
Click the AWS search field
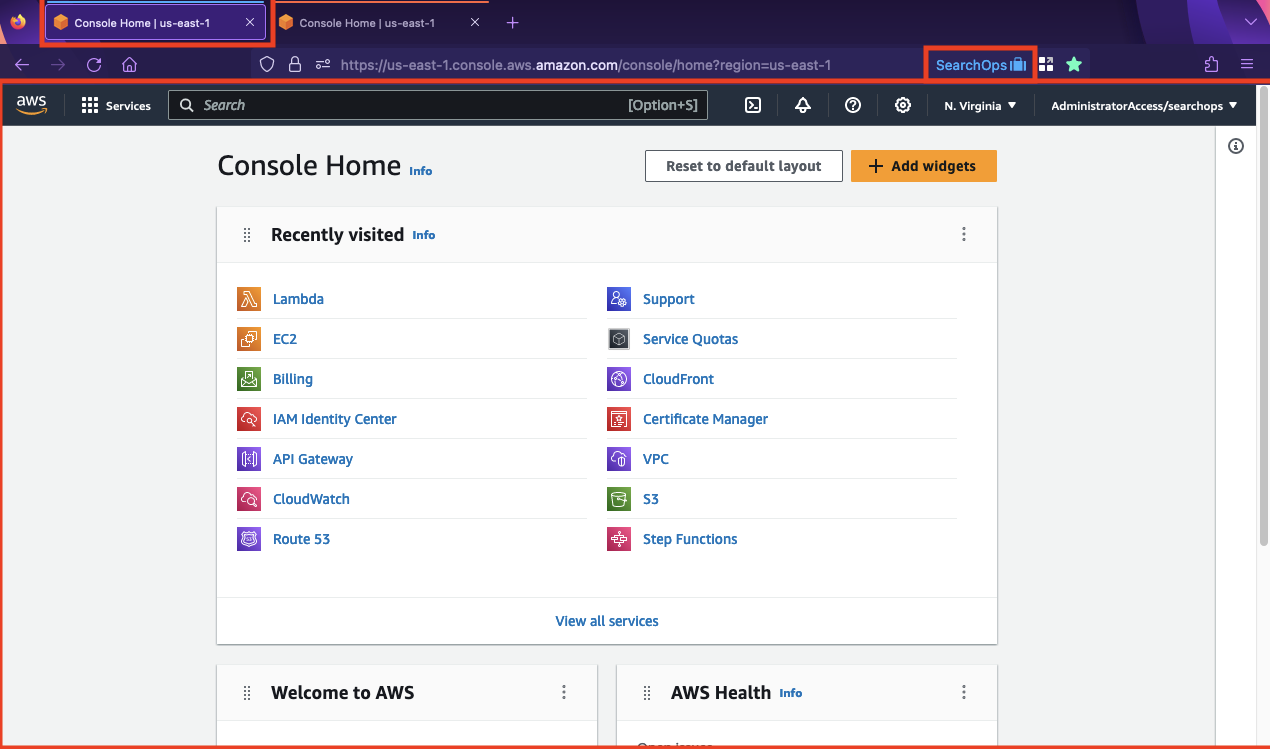[x=438, y=105]
